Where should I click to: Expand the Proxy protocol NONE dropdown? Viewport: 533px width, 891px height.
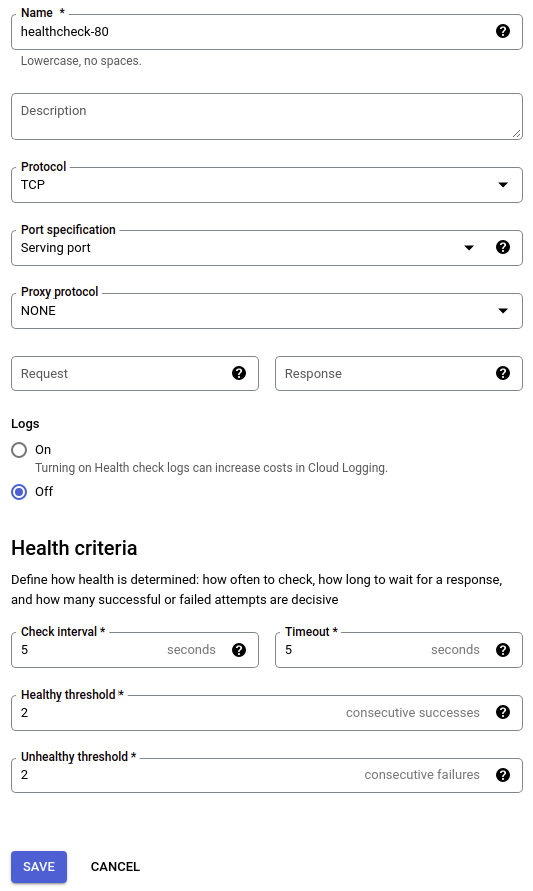[x=266, y=311]
